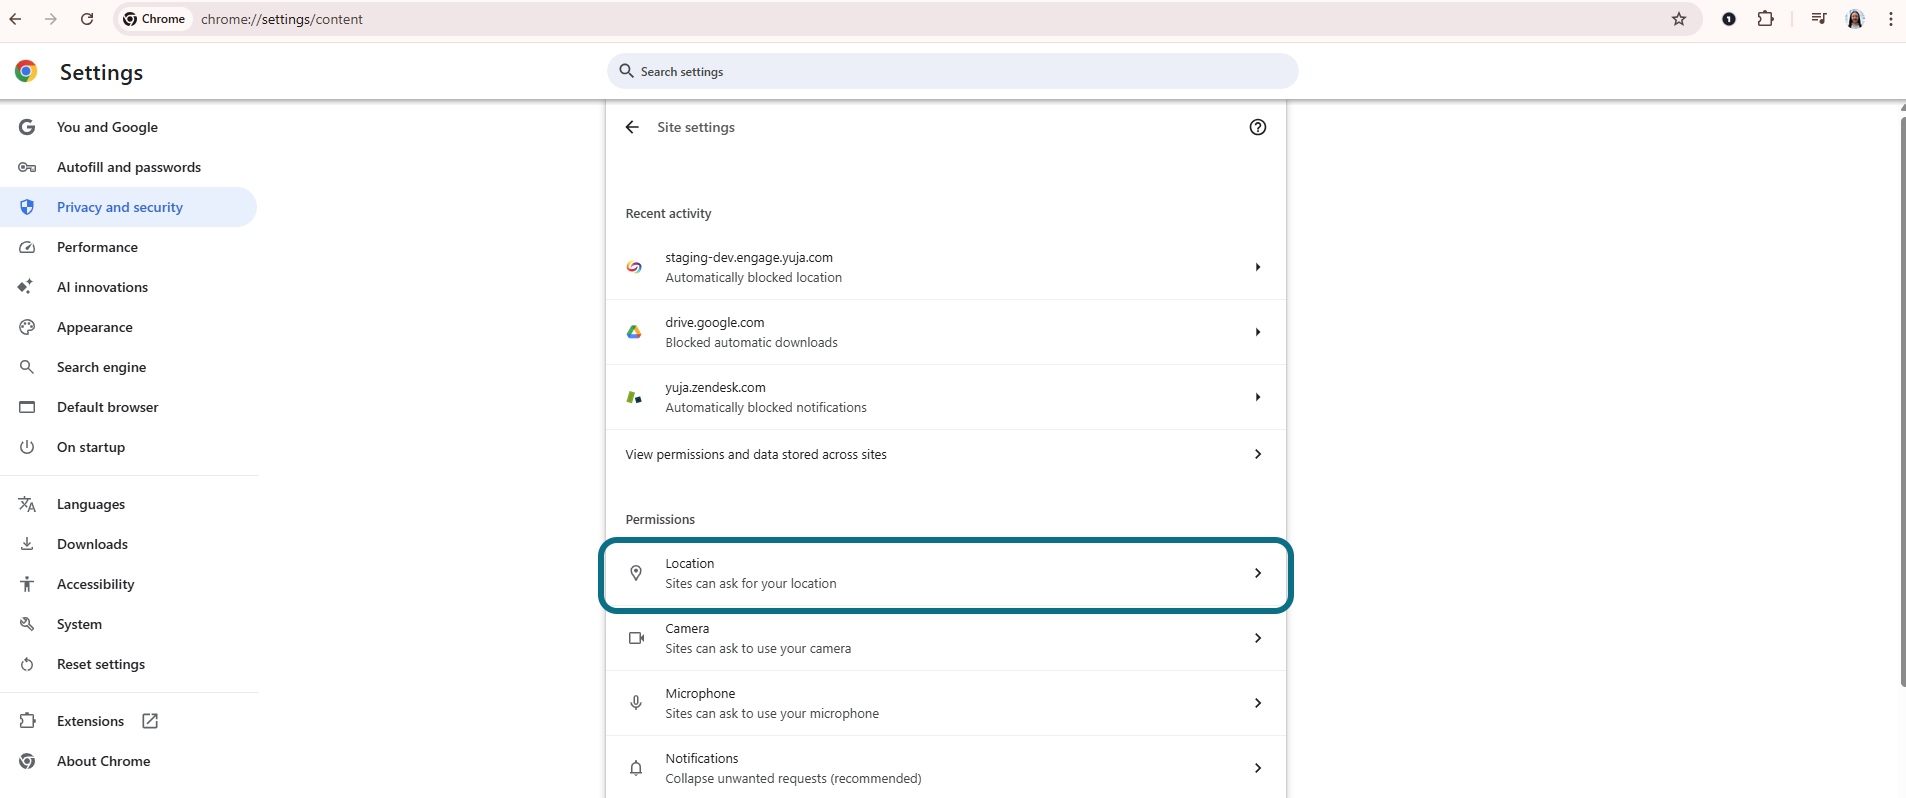Click the microphone icon in Permissions
Viewport: 1906px width, 798px height.
point(636,703)
